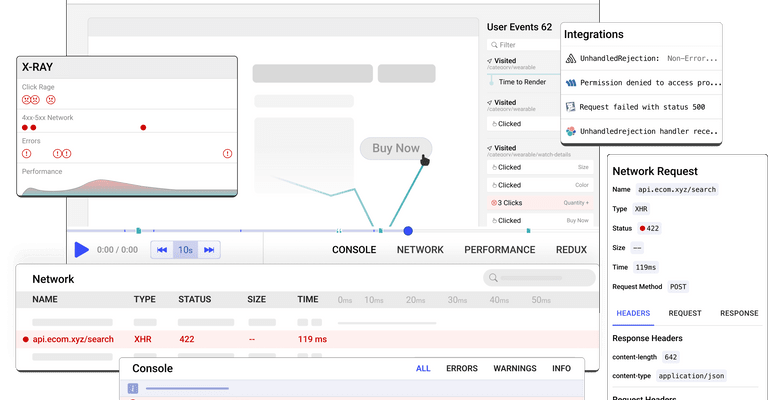
Task: Select the api.ecom.xyz/search network row
Action: (x=307, y=339)
